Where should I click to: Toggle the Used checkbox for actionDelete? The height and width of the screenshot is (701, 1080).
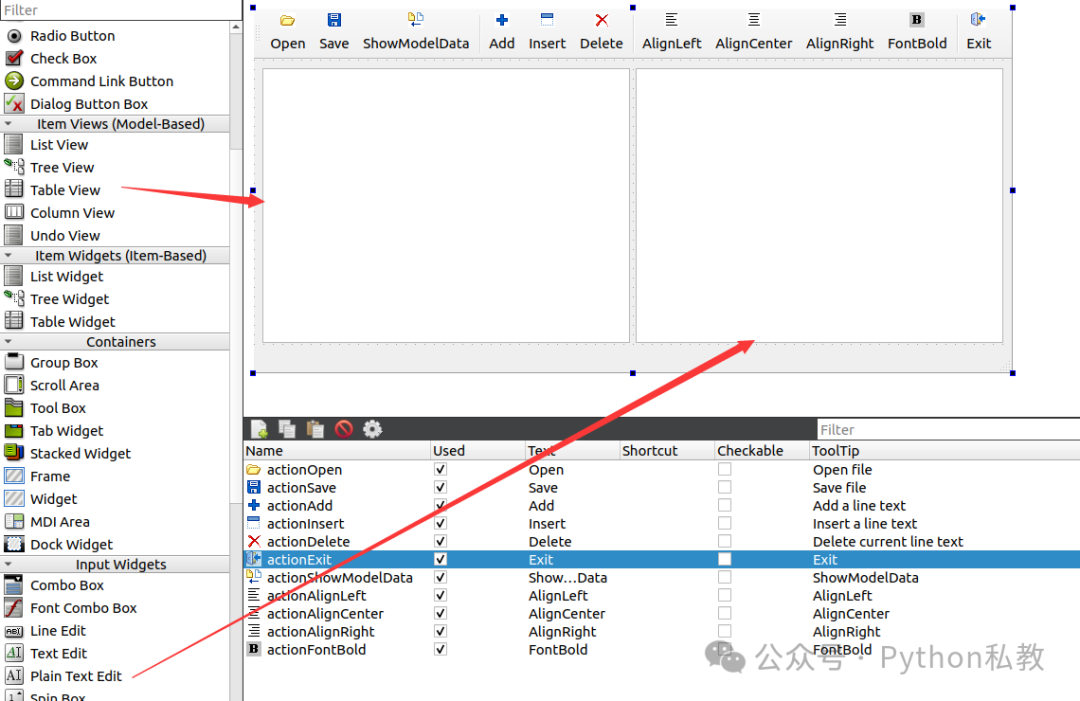tap(440, 541)
